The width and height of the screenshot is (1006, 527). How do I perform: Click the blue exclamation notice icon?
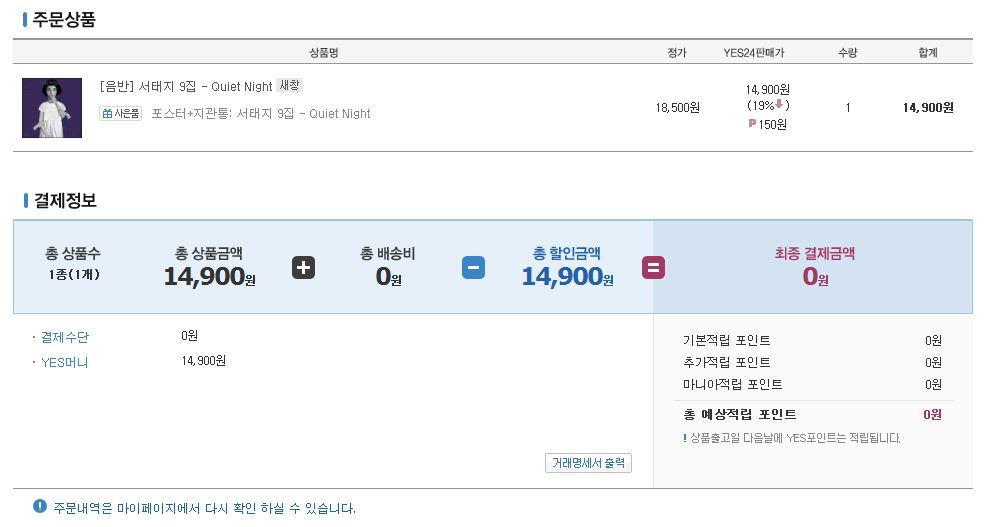40,506
